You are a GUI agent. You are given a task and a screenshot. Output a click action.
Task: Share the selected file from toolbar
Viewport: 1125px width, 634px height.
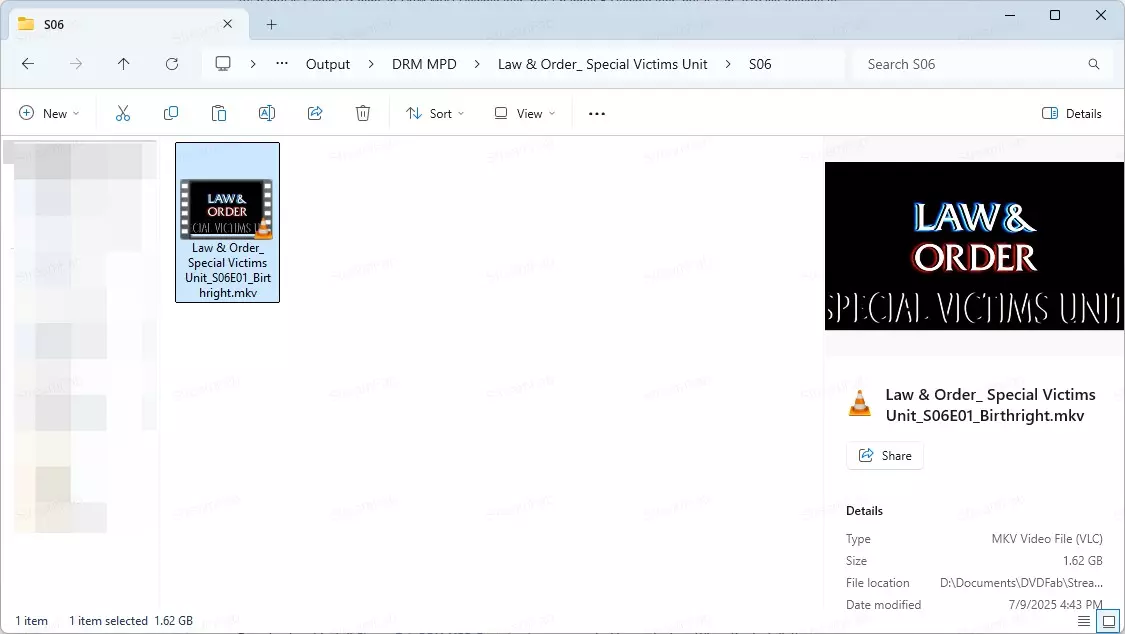pos(315,113)
